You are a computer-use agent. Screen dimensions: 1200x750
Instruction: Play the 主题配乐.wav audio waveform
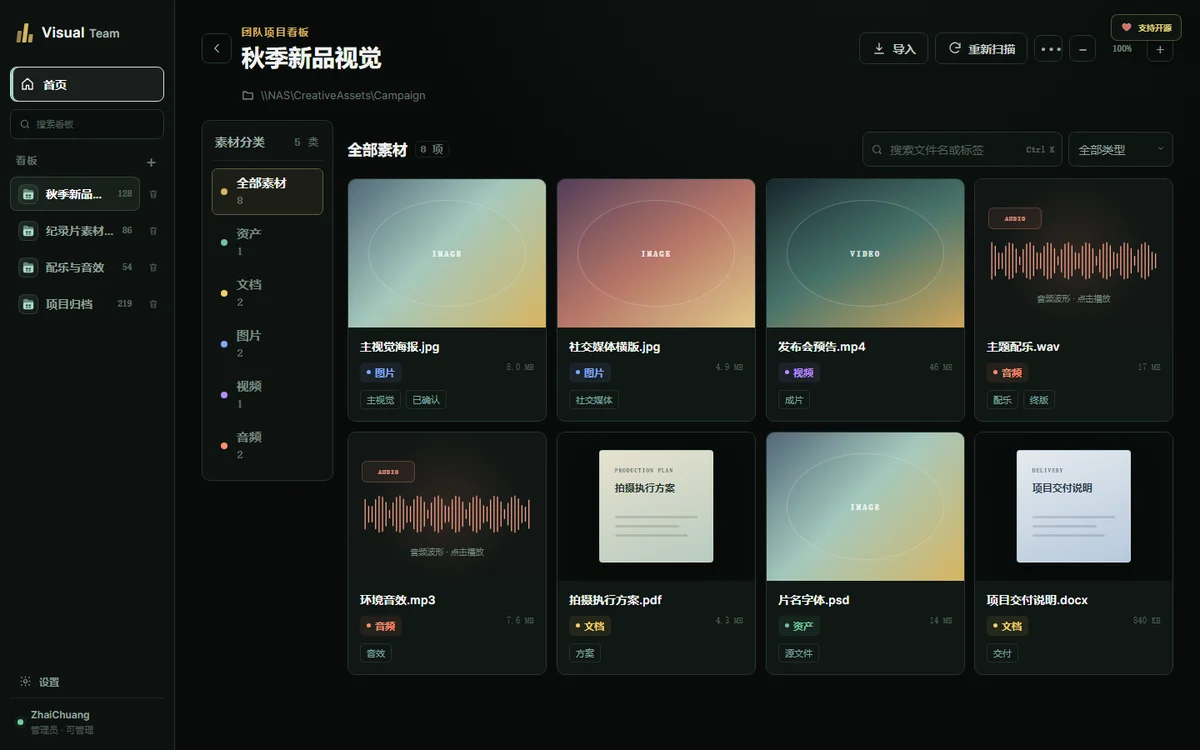(1073, 260)
